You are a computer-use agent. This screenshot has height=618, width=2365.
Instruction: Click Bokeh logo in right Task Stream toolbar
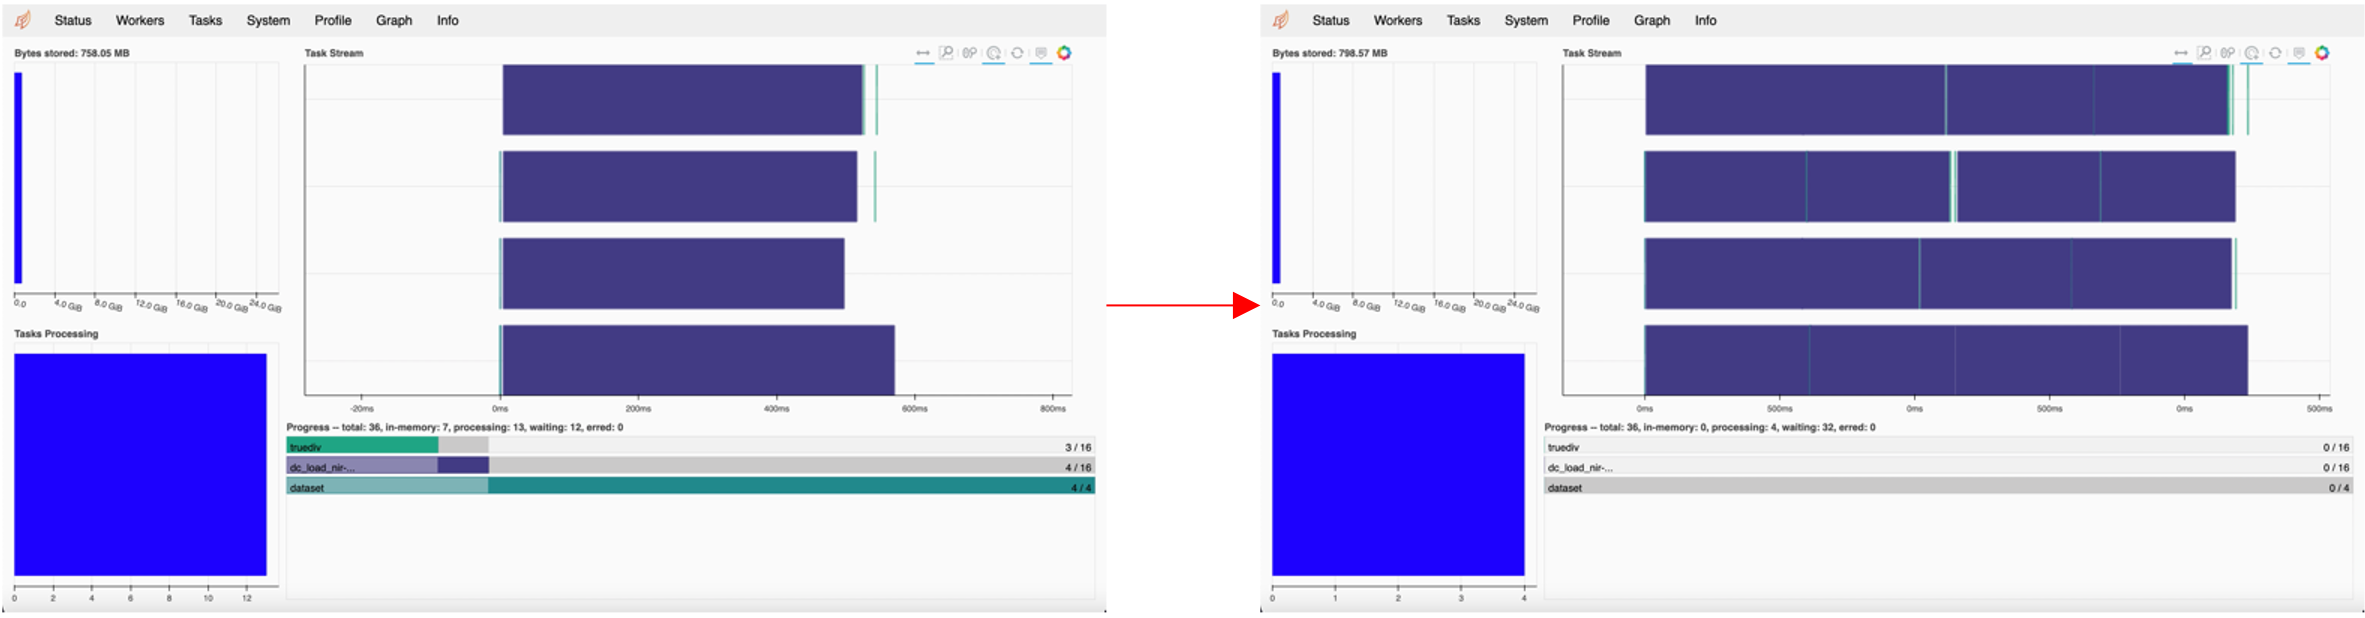2322,53
